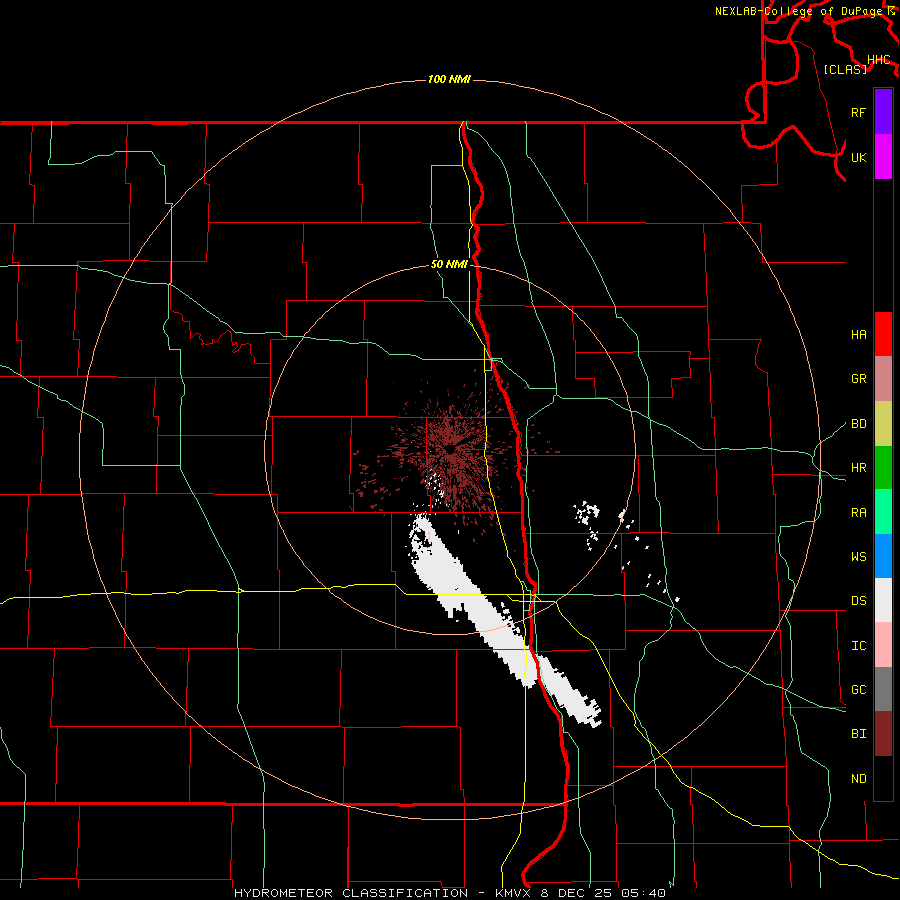Click the Hydrometeor Classification title caption
900x900 pixels.
point(450,893)
